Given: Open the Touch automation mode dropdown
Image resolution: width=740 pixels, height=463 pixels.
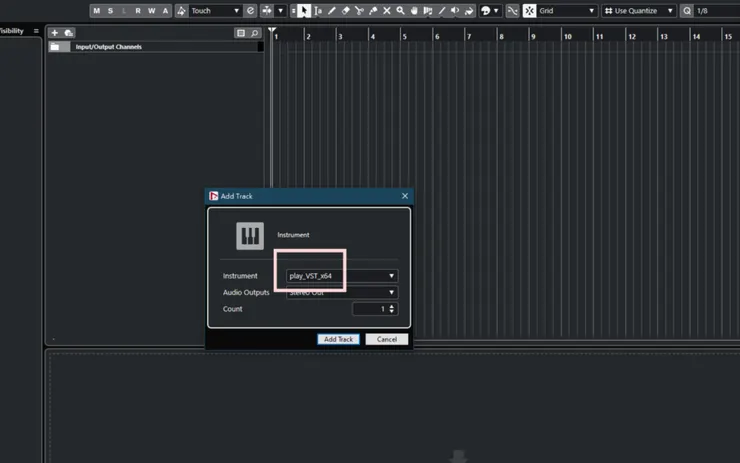Looking at the screenshot, I should pyautogui.click(x=215, y=10).
